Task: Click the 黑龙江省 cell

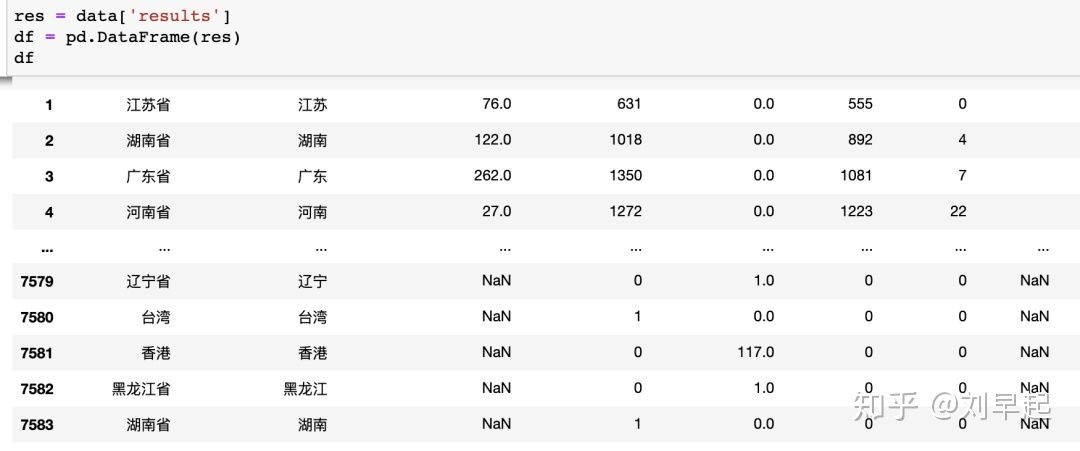Action: [140, 389]
